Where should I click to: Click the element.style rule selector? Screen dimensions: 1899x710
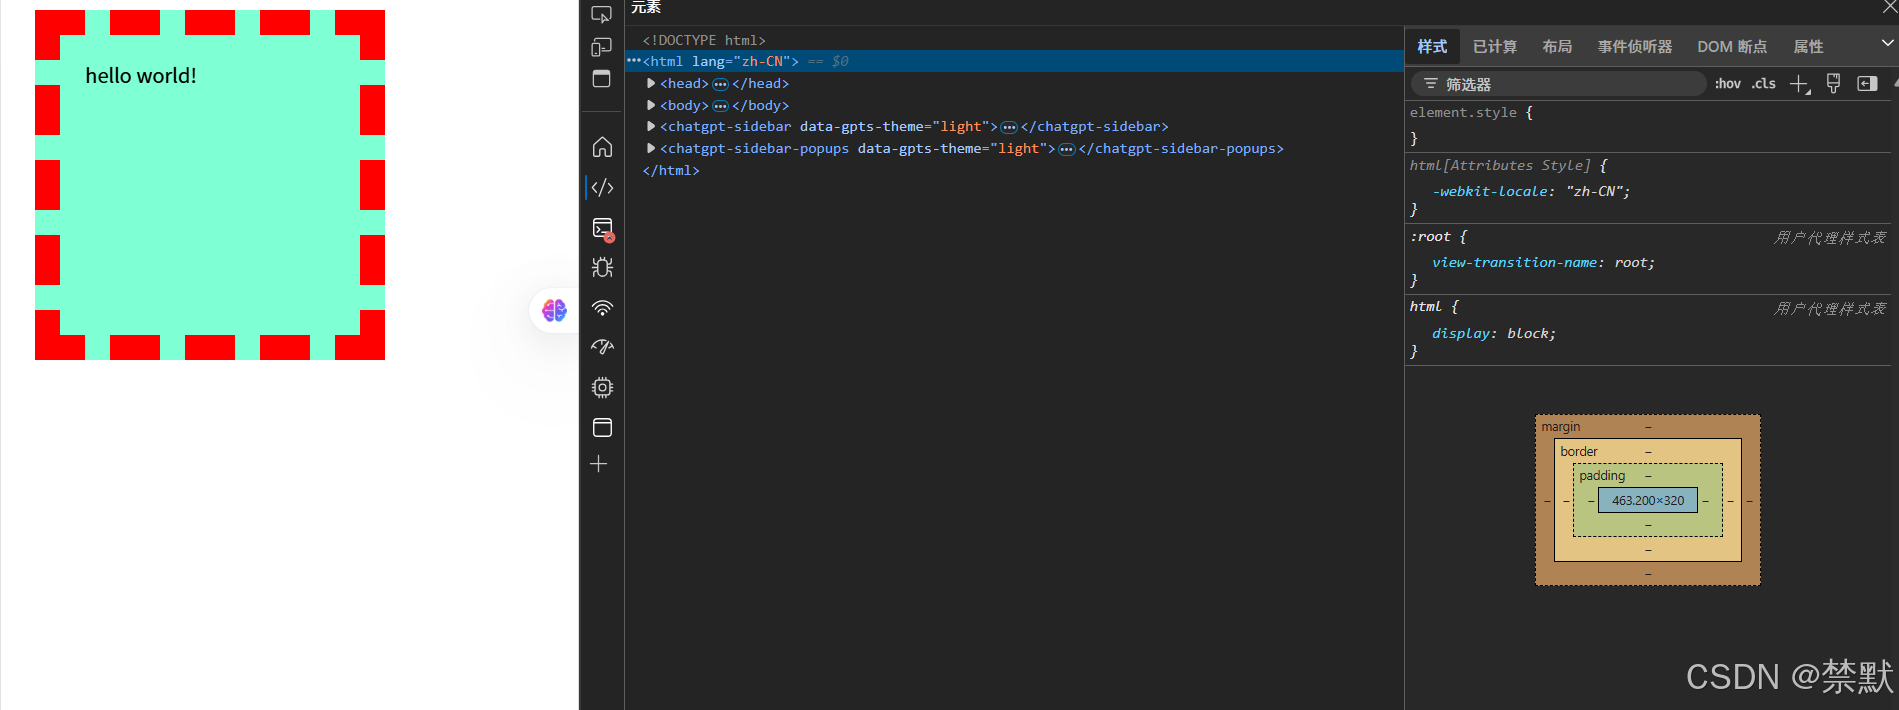[1463, 112]
